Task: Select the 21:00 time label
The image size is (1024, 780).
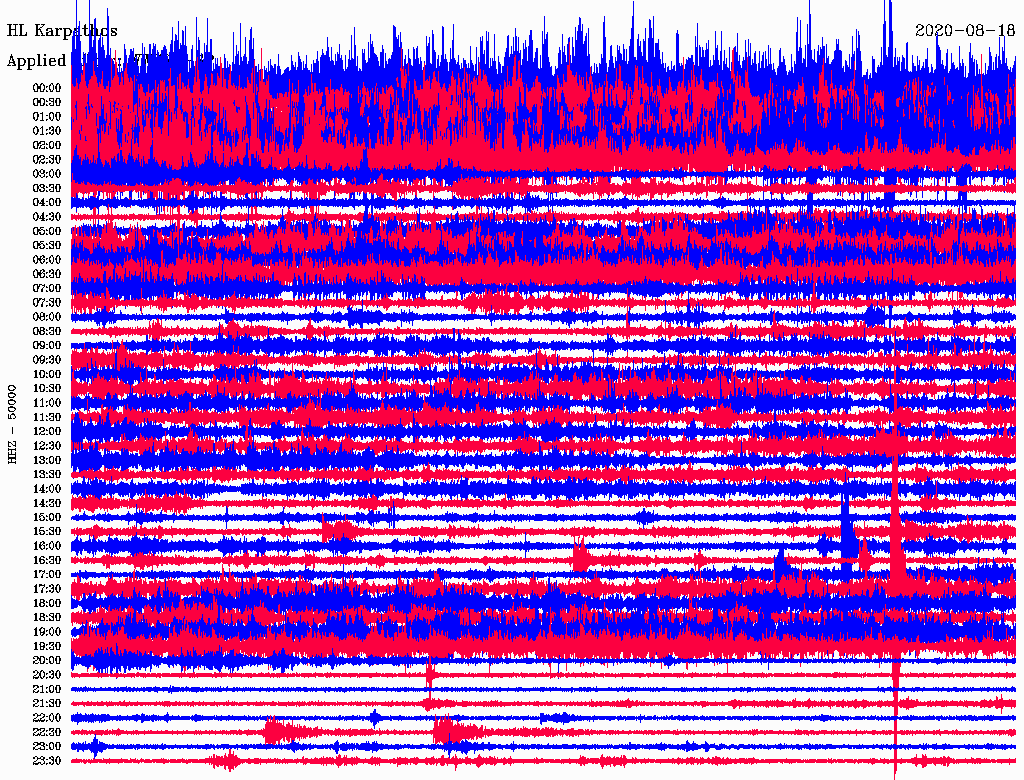Action: 47,689
